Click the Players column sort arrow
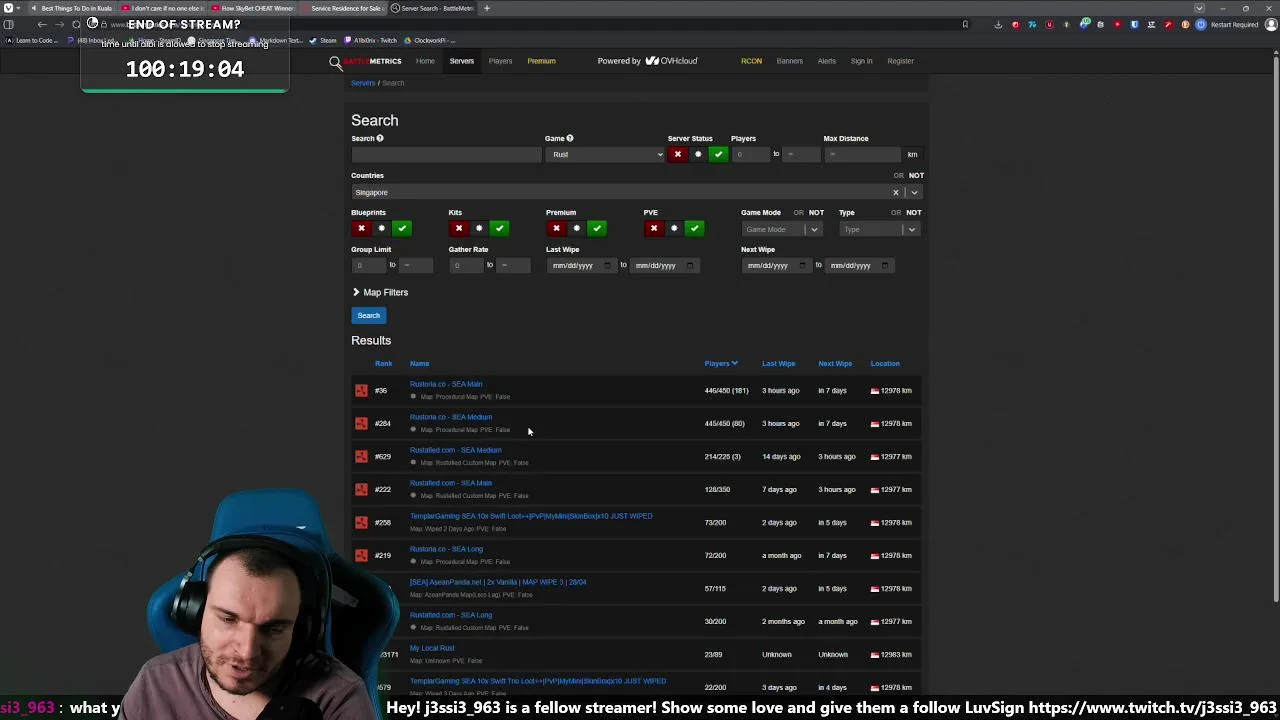Image resolution: width=1280 pixels, height=720 pixels. (x=735, y=364)
